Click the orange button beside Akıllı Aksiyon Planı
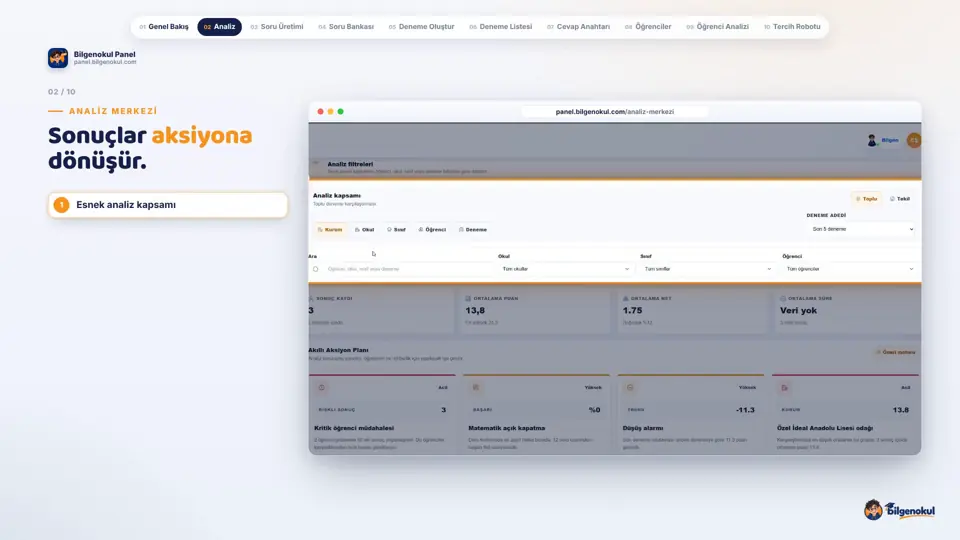 895,352
